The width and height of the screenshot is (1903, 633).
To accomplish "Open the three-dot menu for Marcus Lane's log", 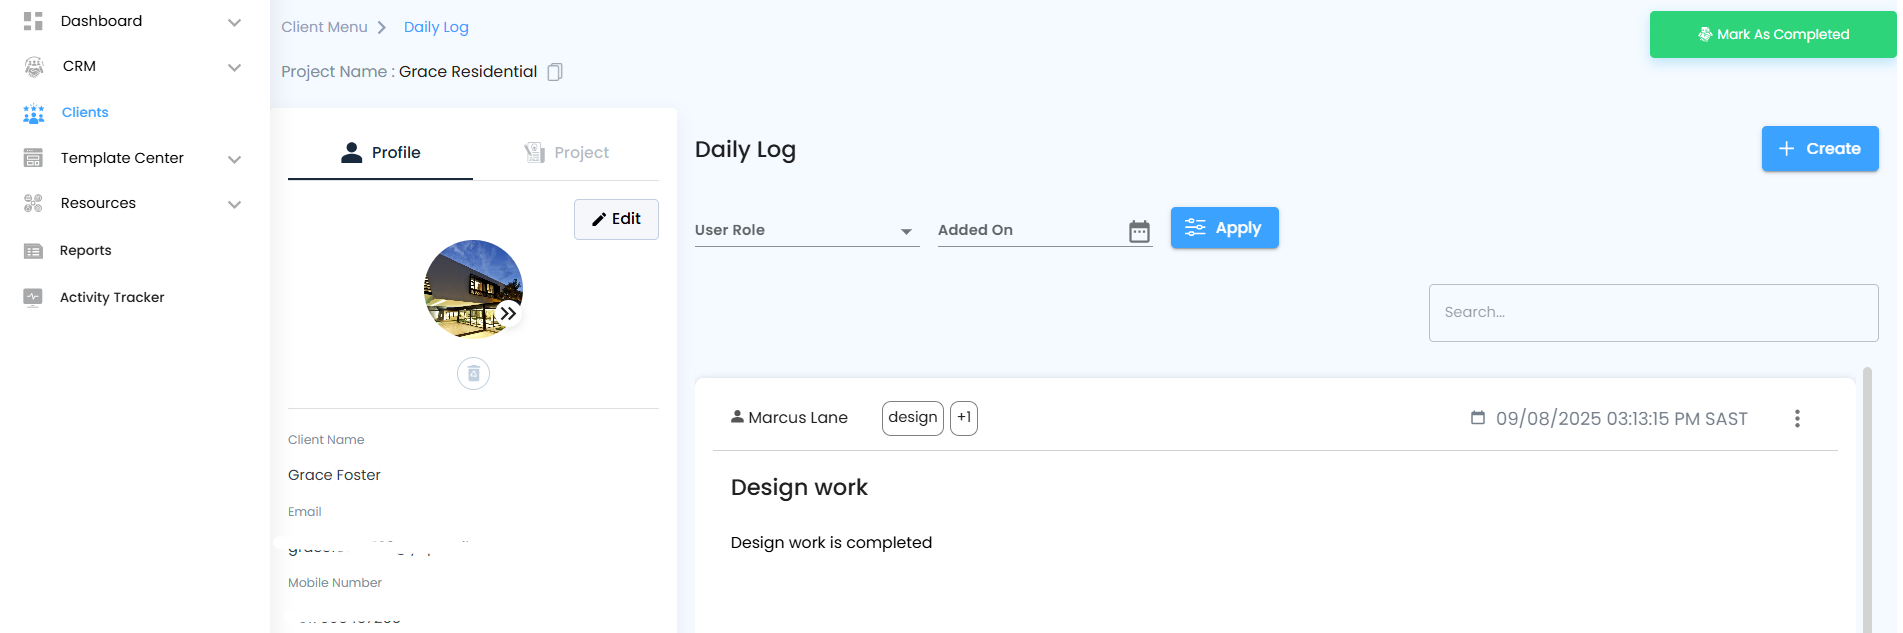I will [1797, 419].
